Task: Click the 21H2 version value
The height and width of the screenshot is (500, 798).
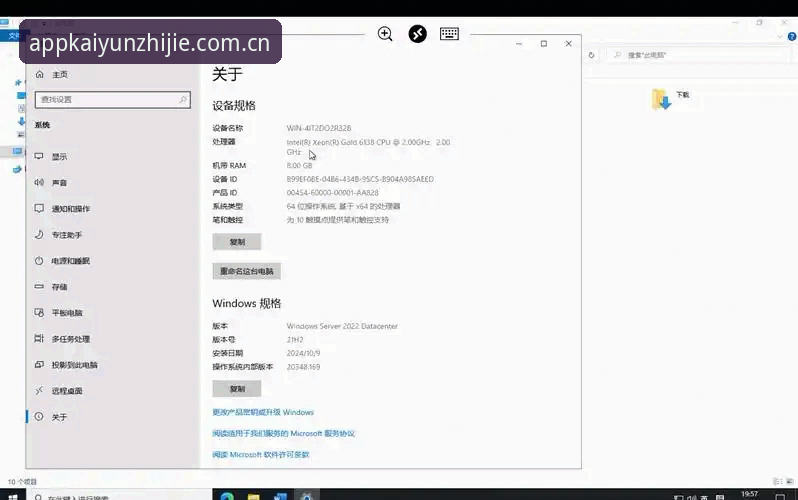Action: pyautogui.click(x=295, y=340)
